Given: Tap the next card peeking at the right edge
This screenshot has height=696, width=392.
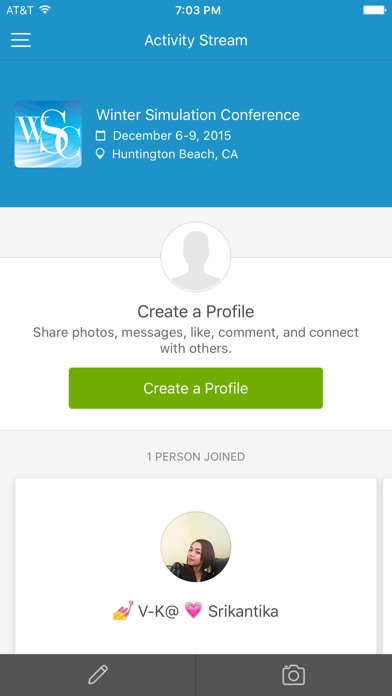Looking at the screenshot, I should point(387,566).
